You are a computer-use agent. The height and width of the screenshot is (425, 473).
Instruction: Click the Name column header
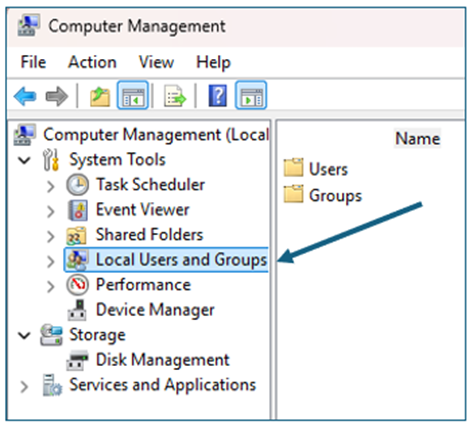417,138
